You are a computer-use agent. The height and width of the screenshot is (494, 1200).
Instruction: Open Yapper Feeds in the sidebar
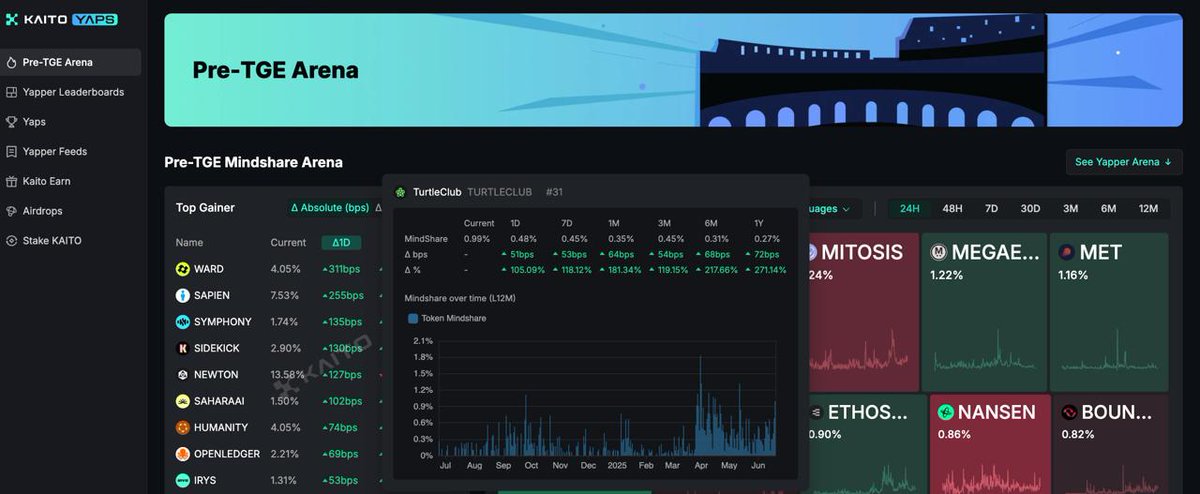[x=71, y=152]
